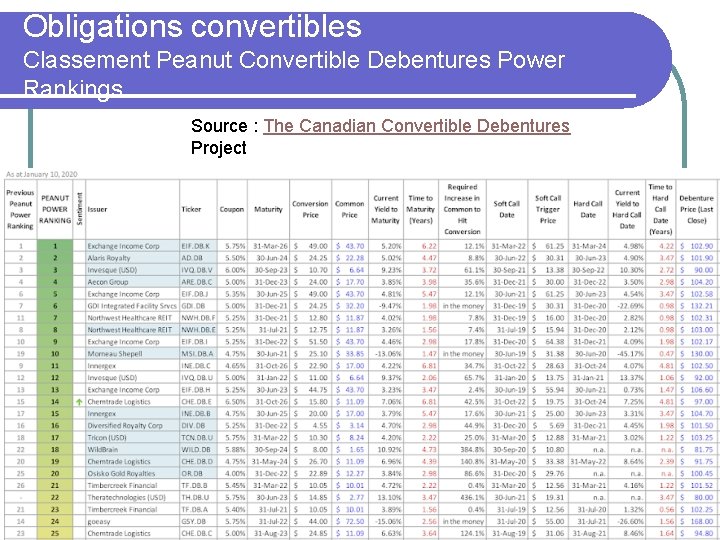This screenshot has height=540, width=720.
Task: Click the OR.DB ticker cell
Action: [x=198, y=473]
